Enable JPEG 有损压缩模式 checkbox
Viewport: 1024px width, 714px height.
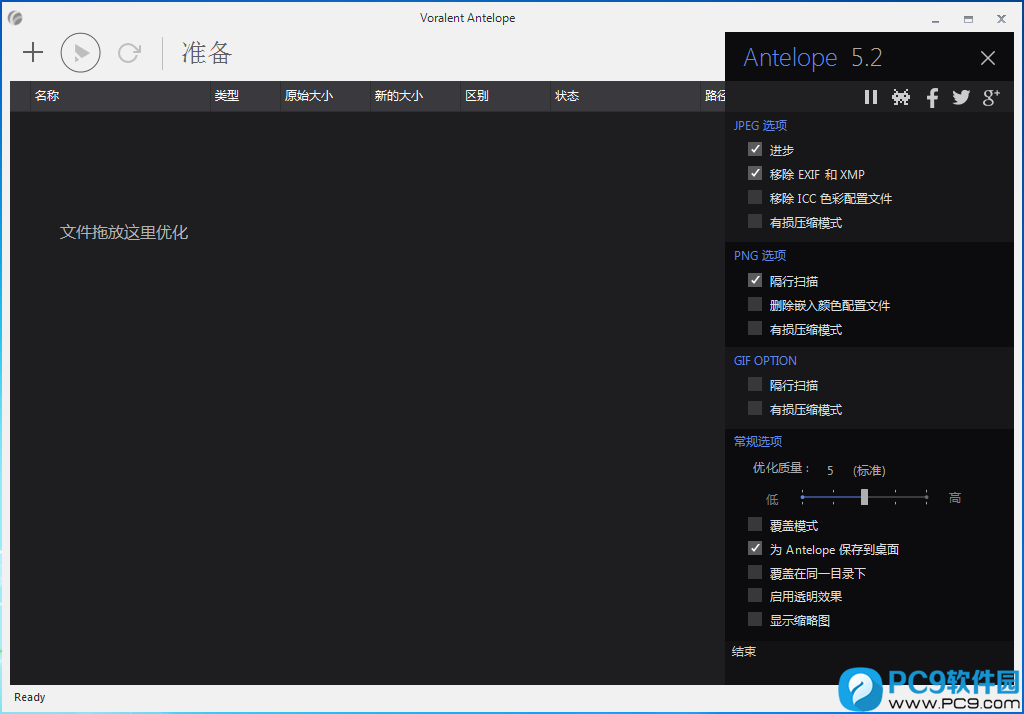[x=755, y=222]
